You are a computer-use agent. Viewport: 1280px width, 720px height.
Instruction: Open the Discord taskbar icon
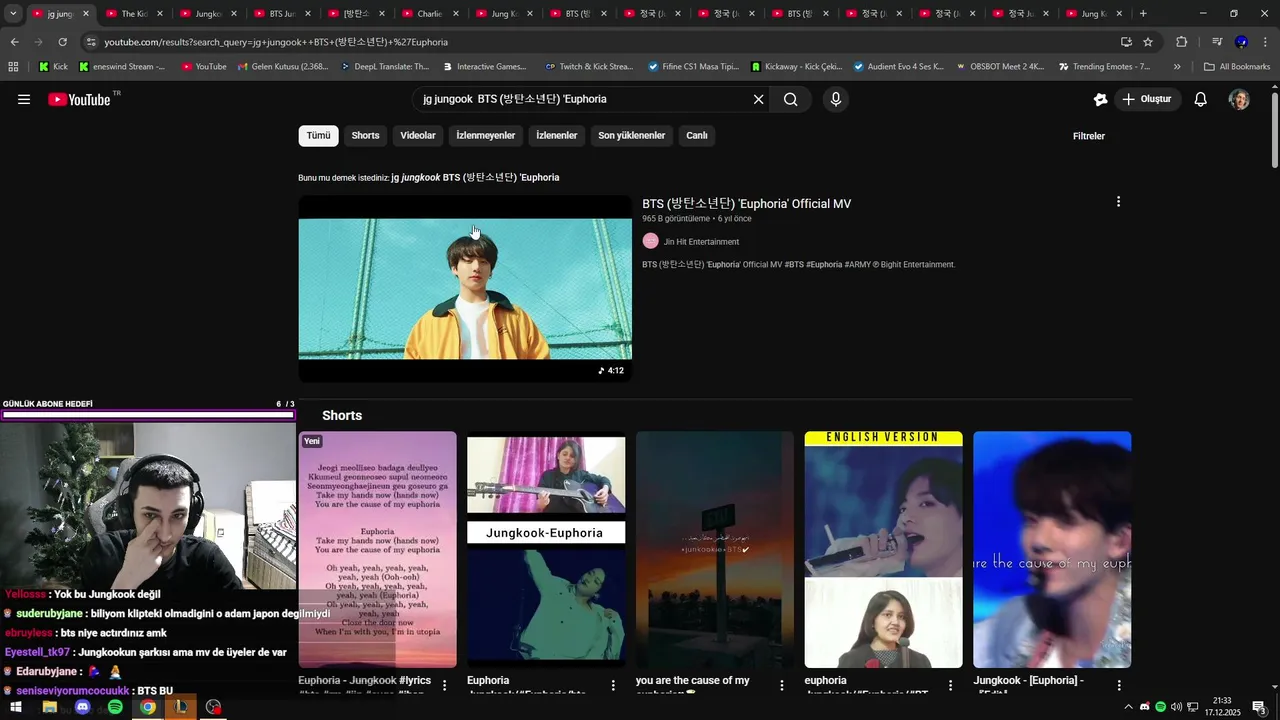click(82, 707)
